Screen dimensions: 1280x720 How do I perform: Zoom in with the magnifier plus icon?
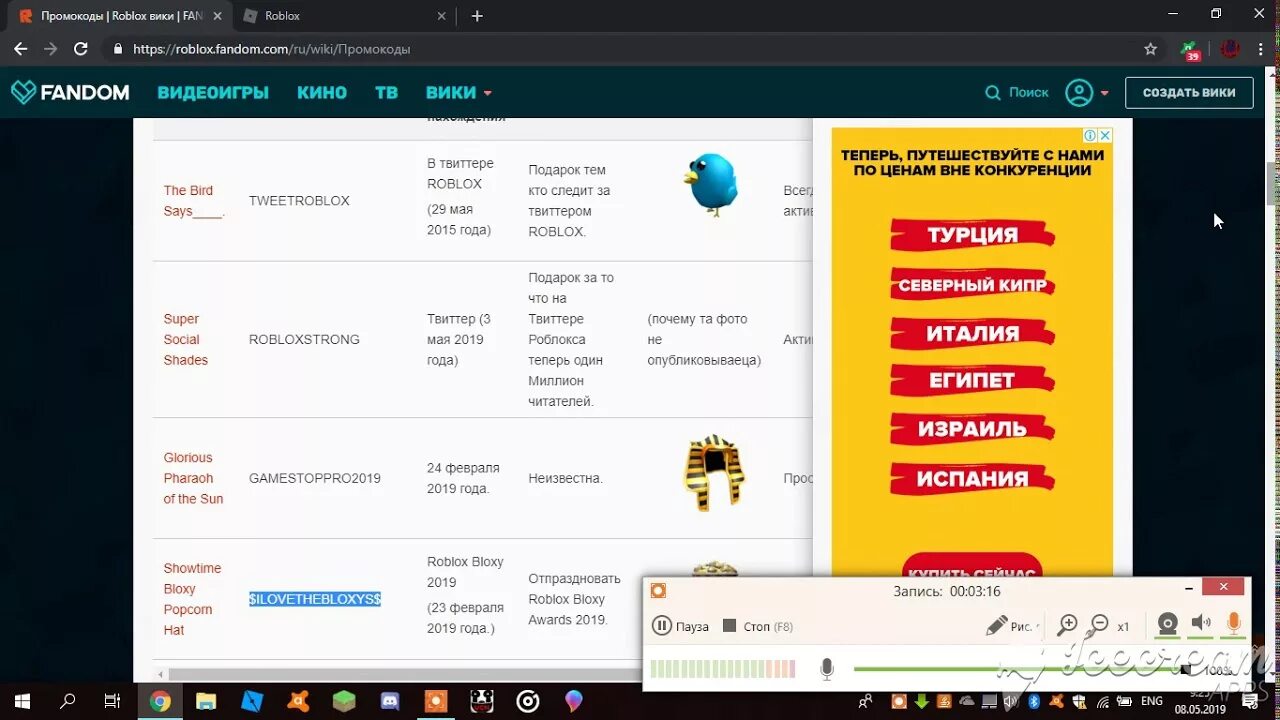coord(1068,625)
